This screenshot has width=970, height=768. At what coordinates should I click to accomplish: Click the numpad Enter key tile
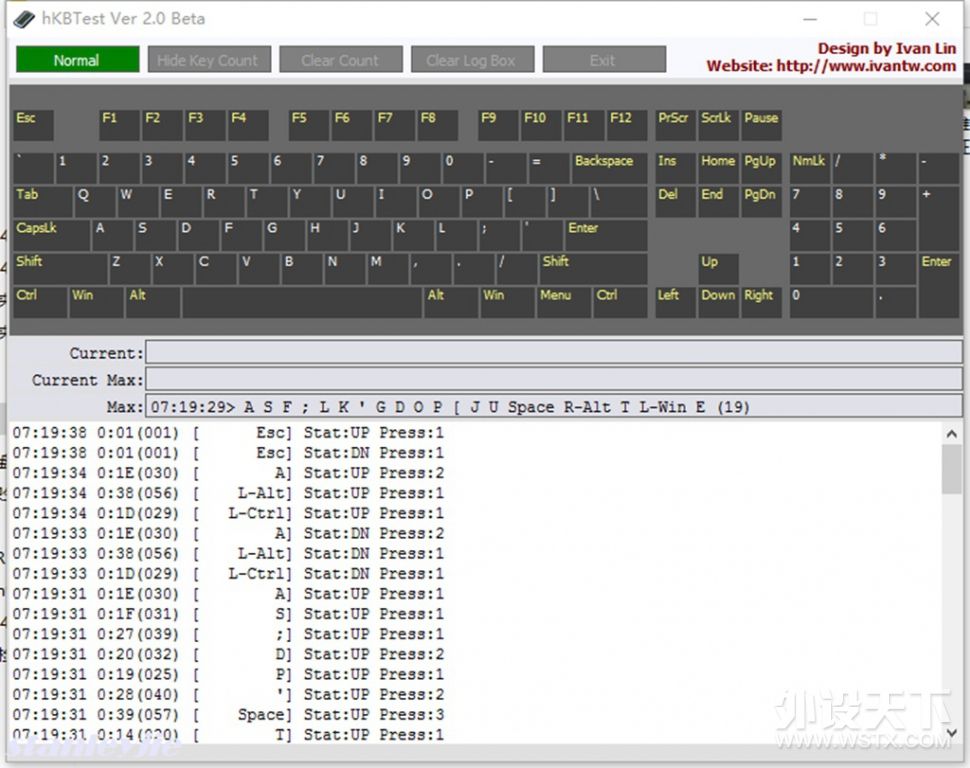[x=938, y=285]
